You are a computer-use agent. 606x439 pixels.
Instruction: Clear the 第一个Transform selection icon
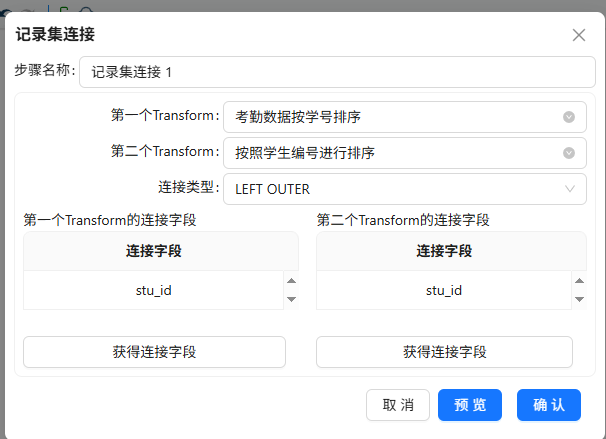569,117
